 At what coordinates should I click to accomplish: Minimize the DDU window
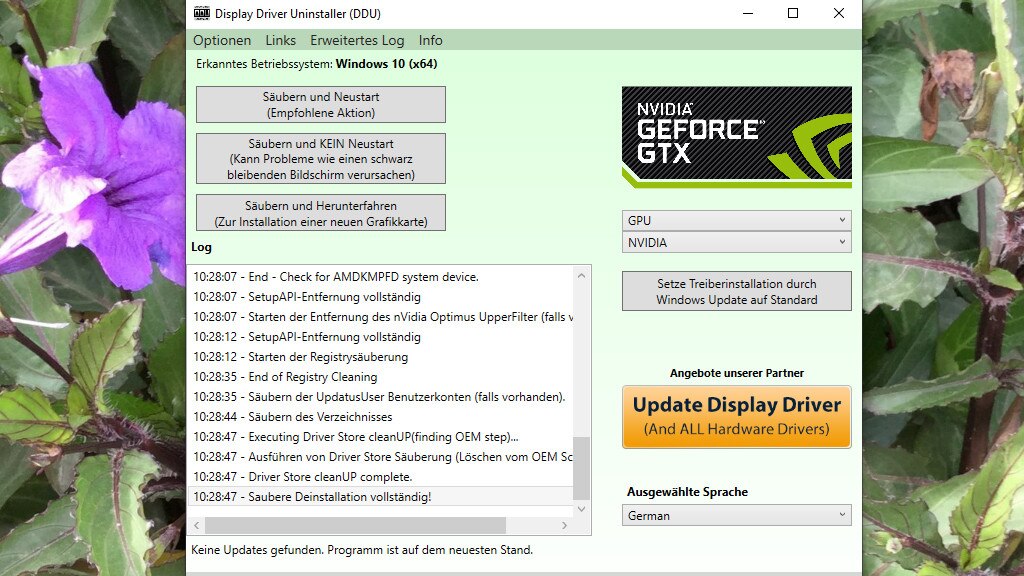pyautogui.click(x=748, y=13)
